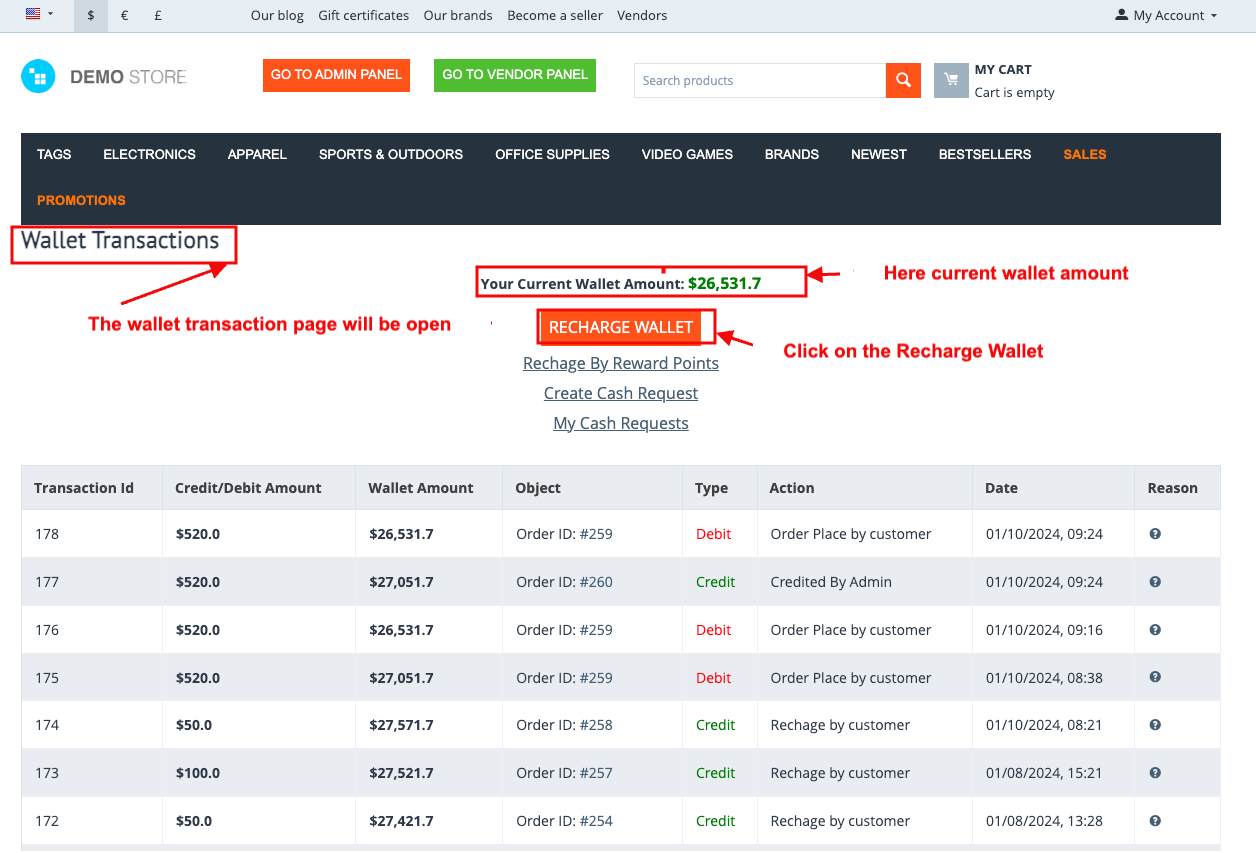The height and width of the screenshot is (853, 1256).
Task: Switch currency to pound sterling
Action: click(158, 15)
